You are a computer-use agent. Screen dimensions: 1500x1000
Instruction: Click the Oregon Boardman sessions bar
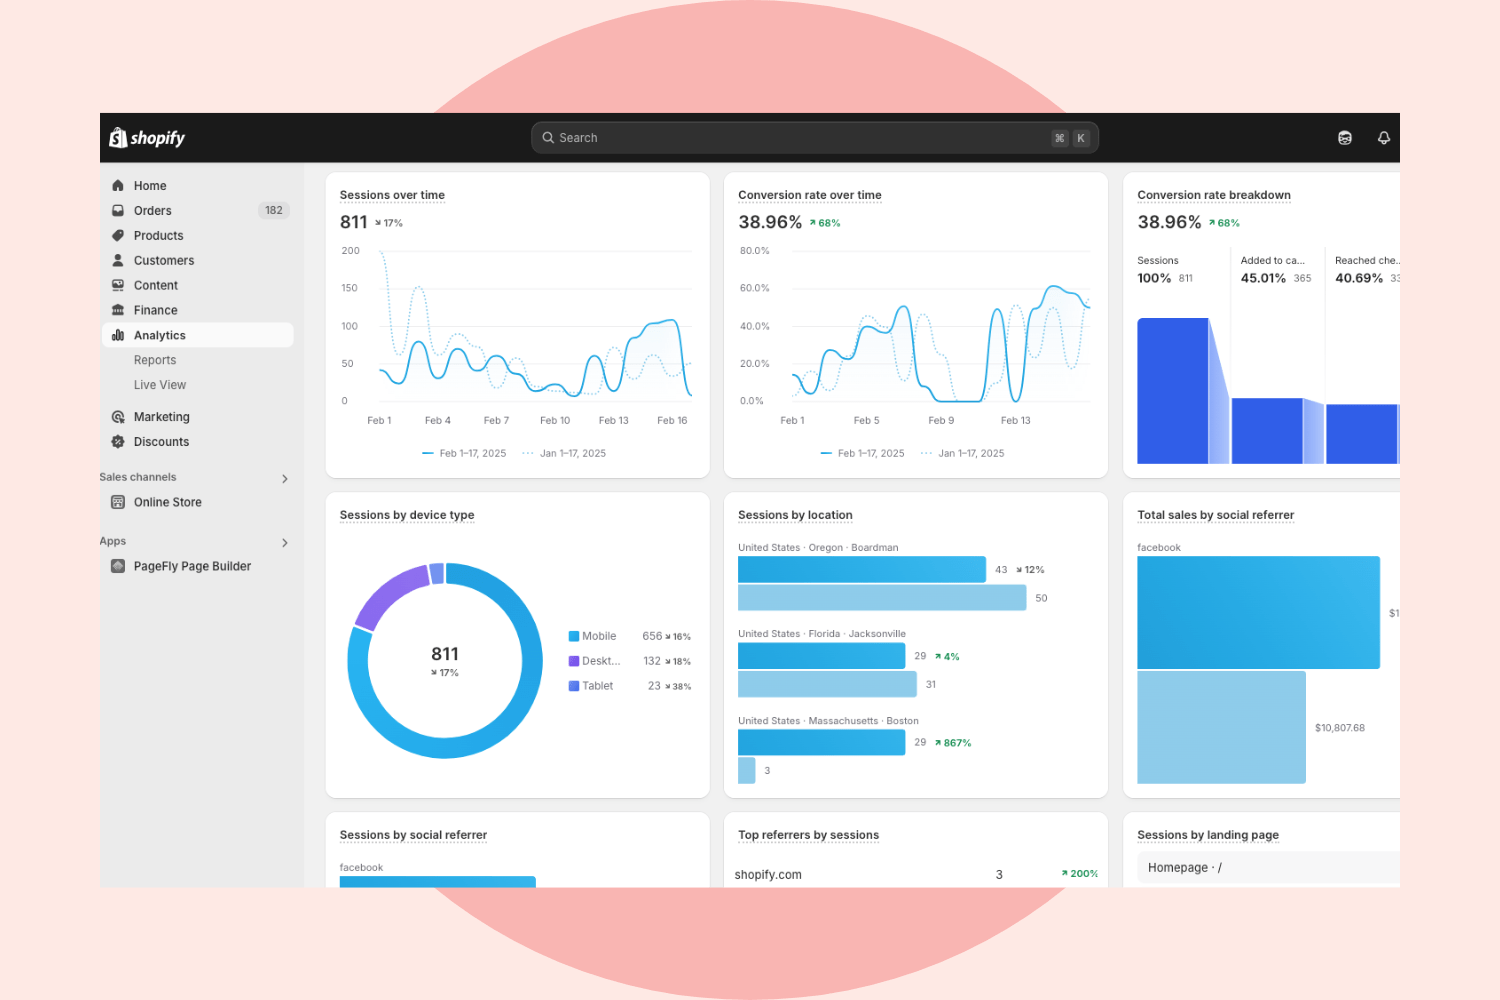[862, 569]
